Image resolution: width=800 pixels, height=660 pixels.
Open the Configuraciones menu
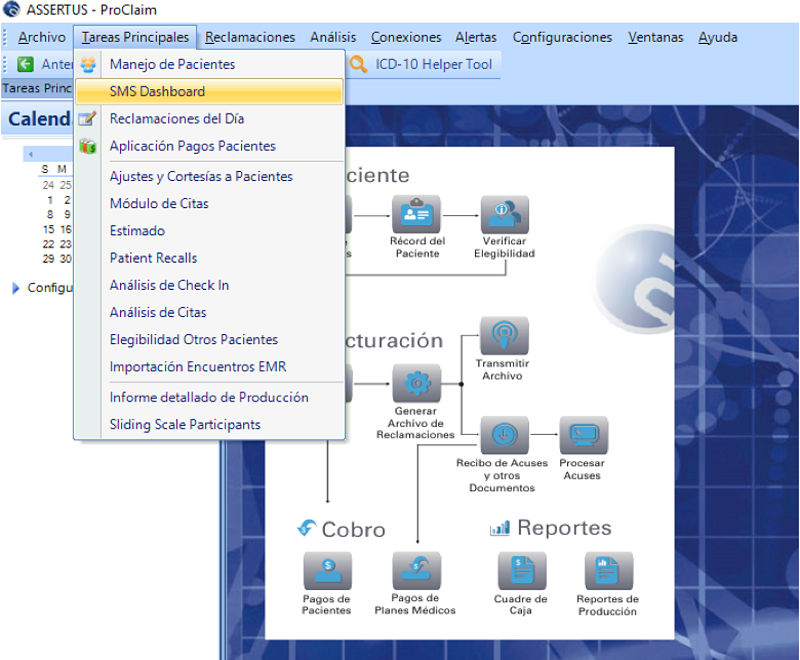pyautogui.click(x=562, y=37)
